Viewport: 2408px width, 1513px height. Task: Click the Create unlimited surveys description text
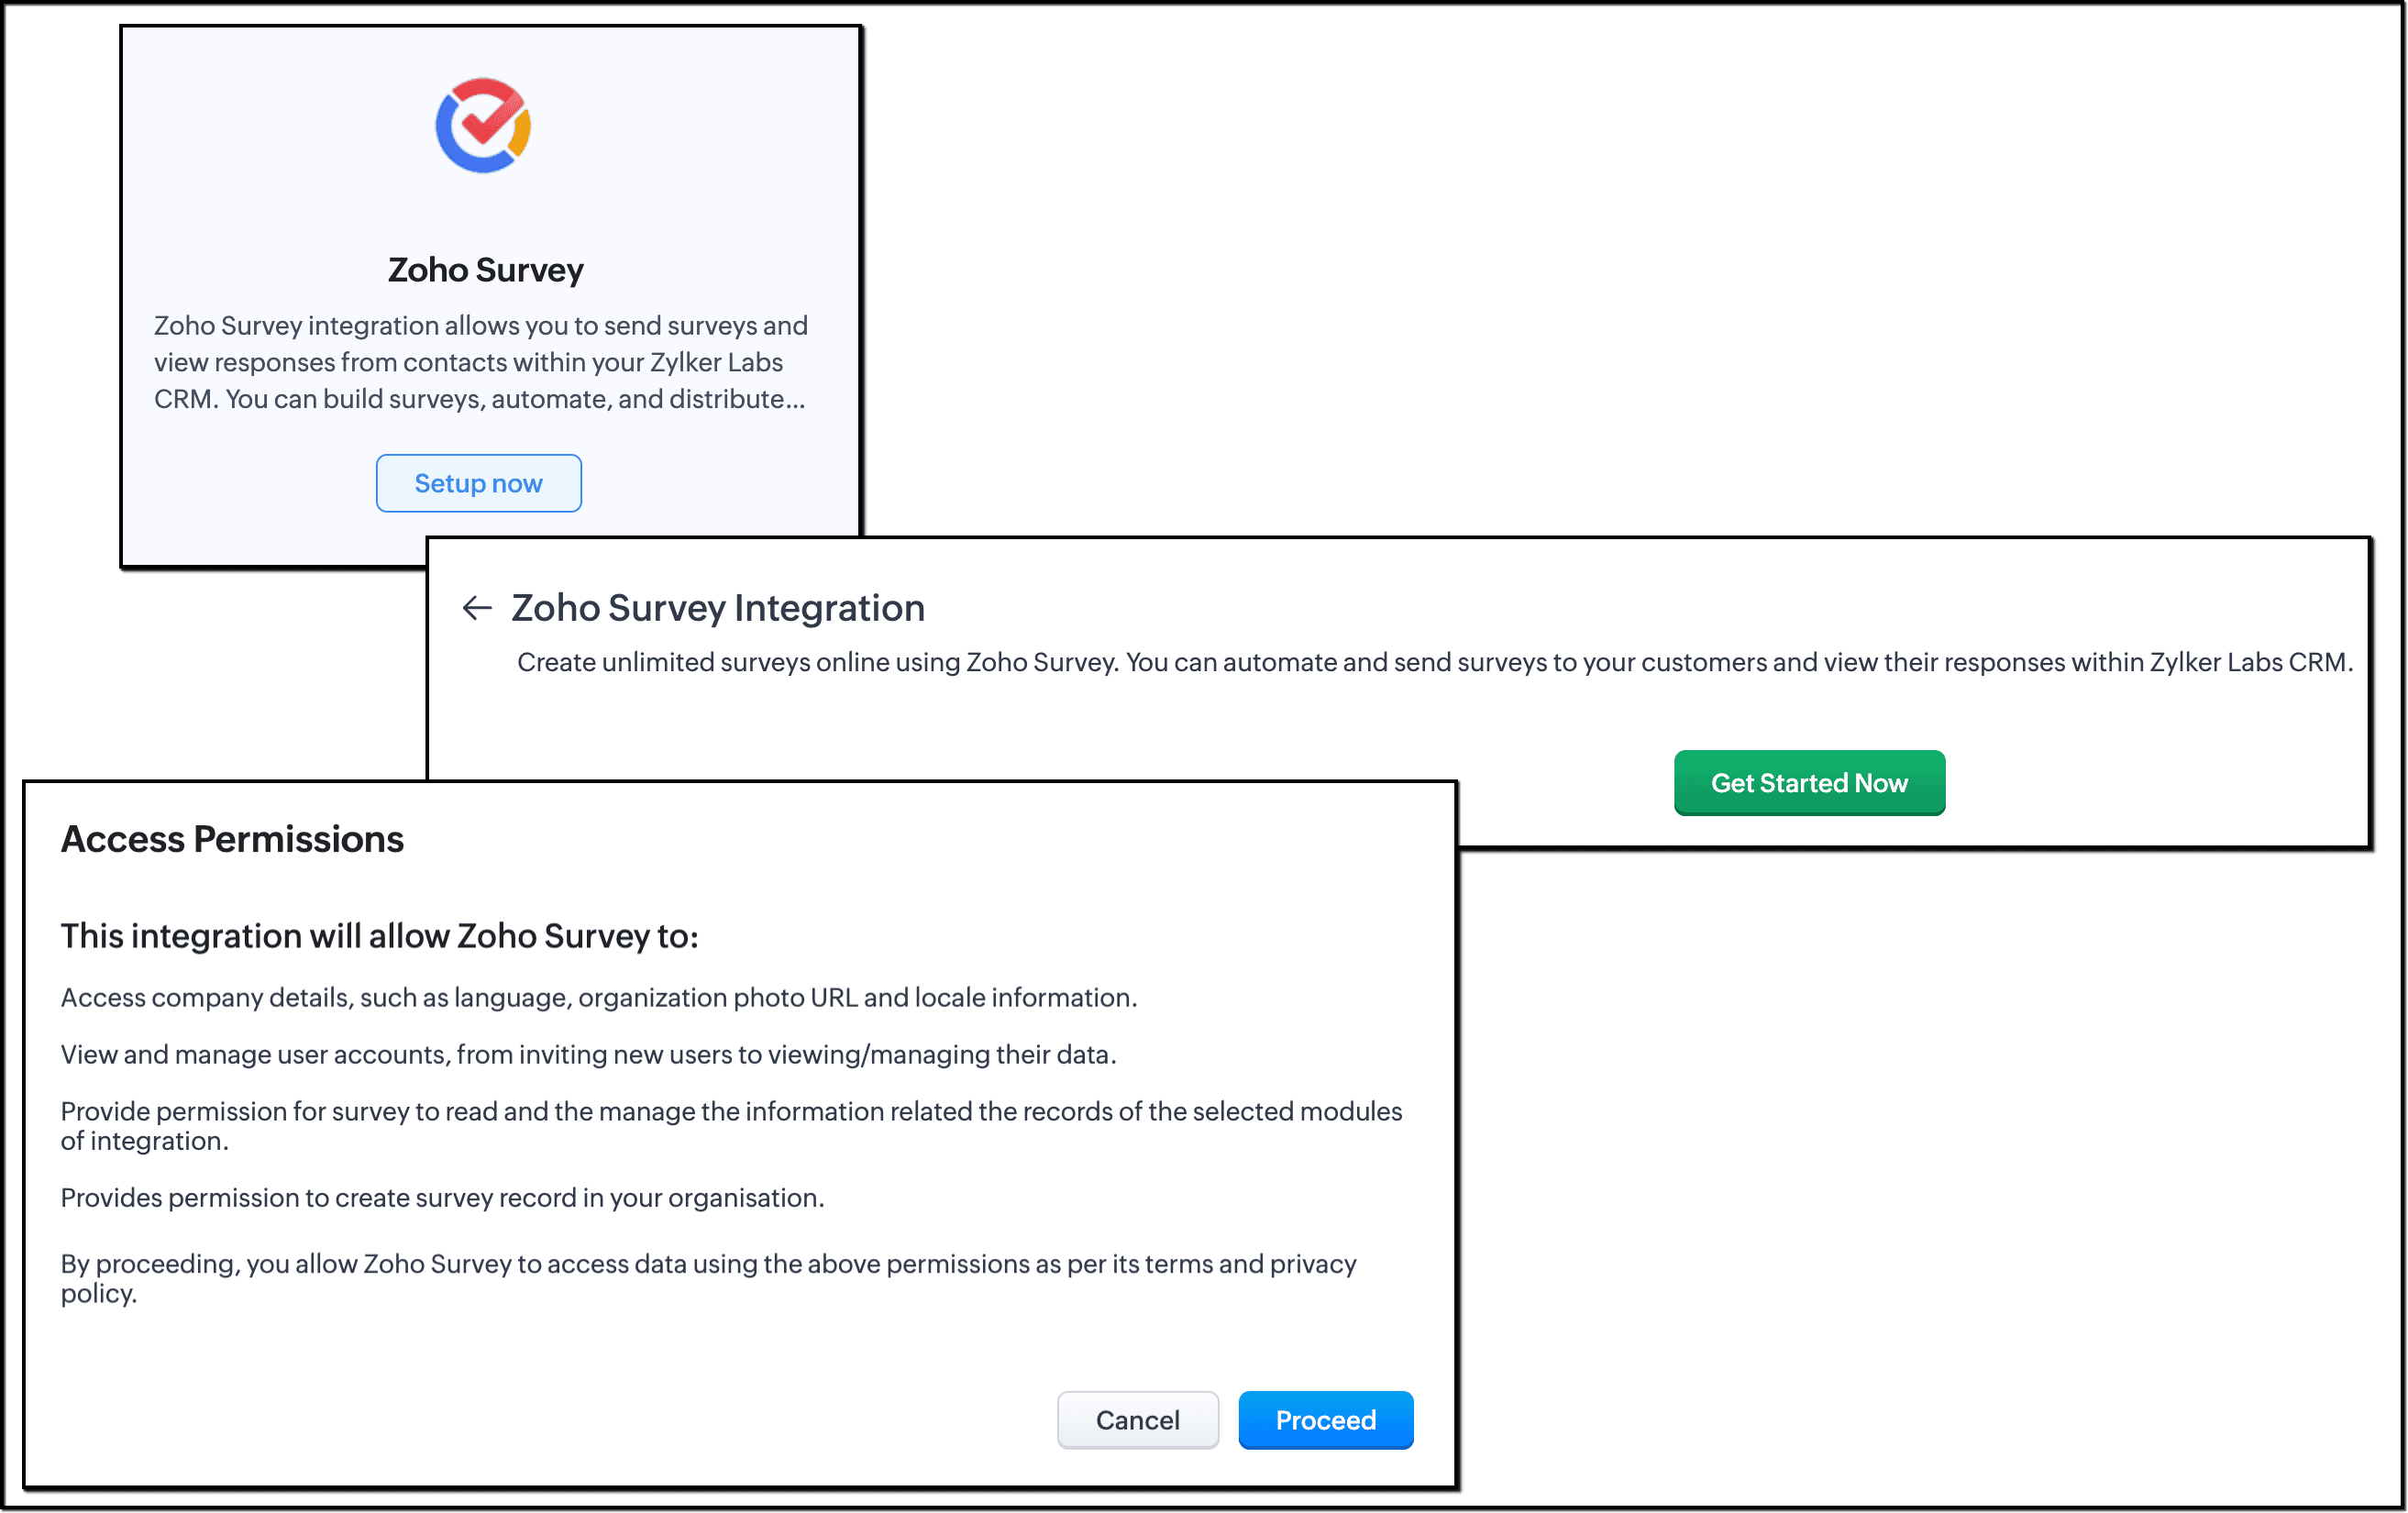[x=1434, y=662]
